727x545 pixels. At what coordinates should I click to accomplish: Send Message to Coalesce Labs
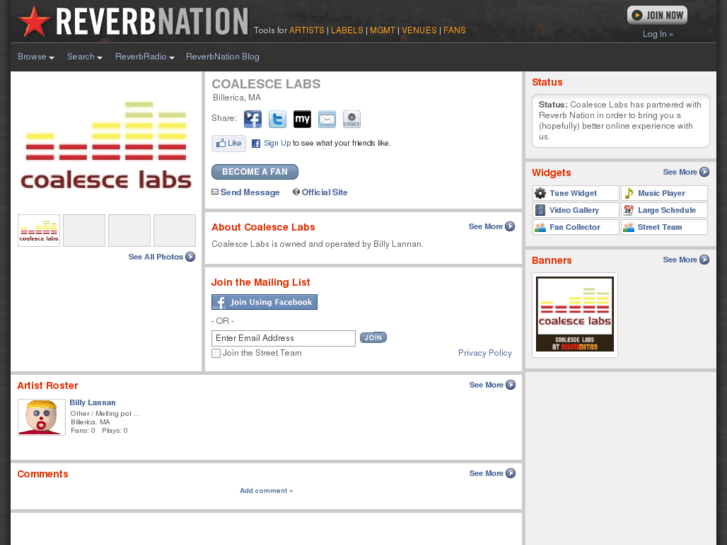(x=246, y=192)
